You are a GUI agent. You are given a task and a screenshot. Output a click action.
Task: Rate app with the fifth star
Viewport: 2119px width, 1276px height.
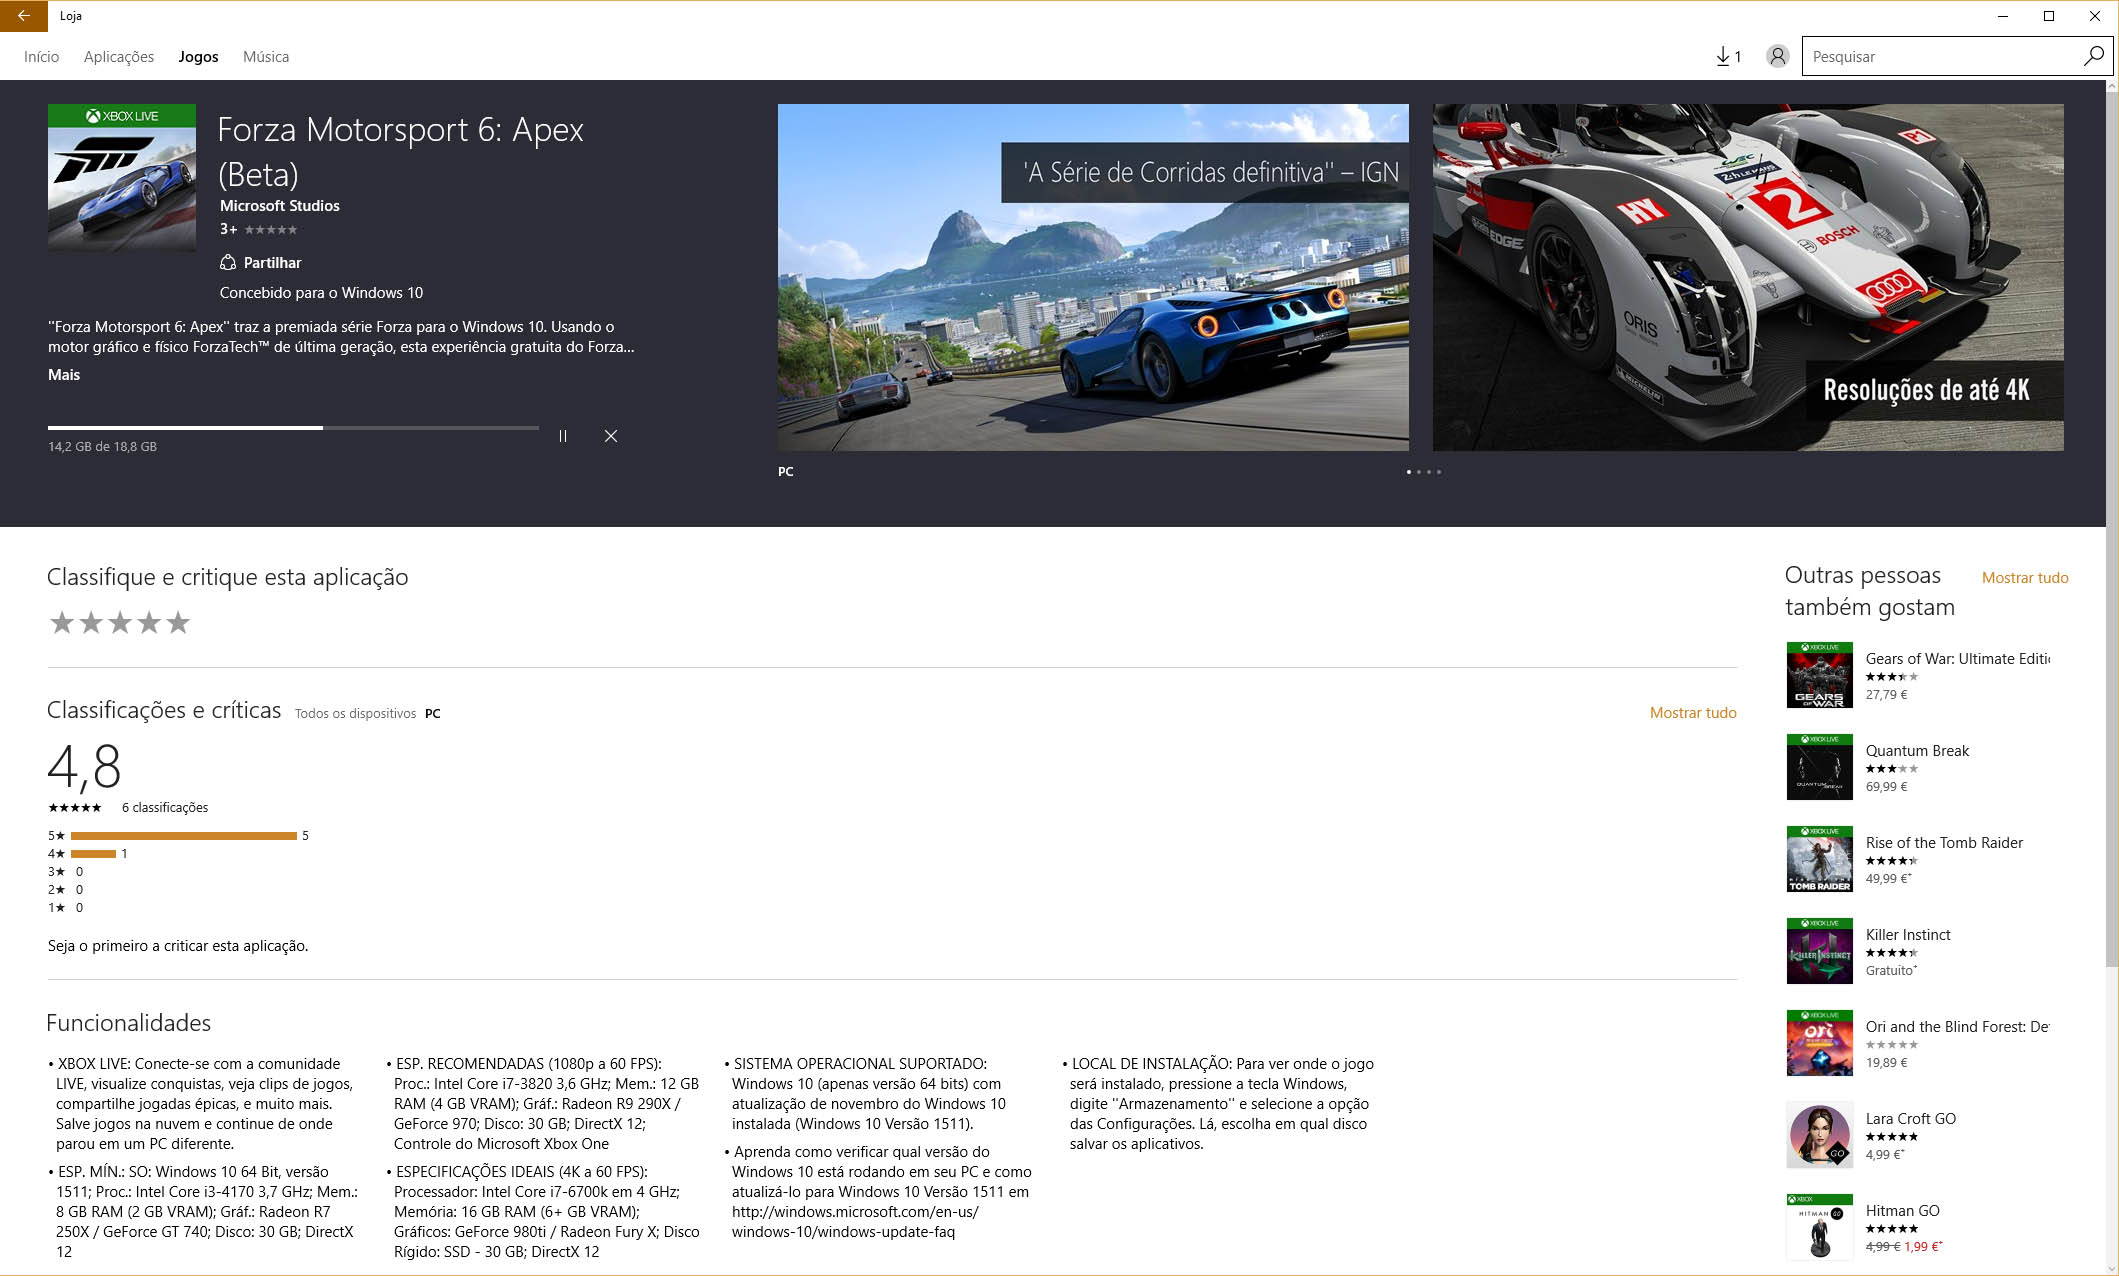pos(178,623)
